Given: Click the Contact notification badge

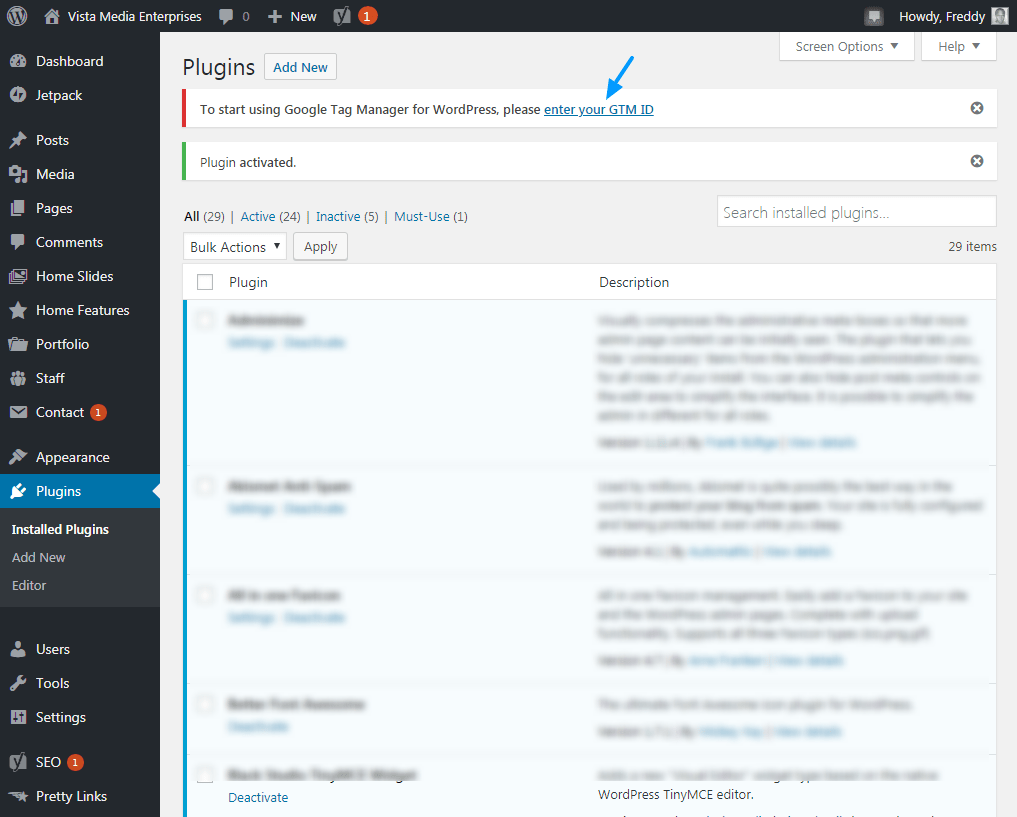Looking at the screenshot, I should 98,412.
